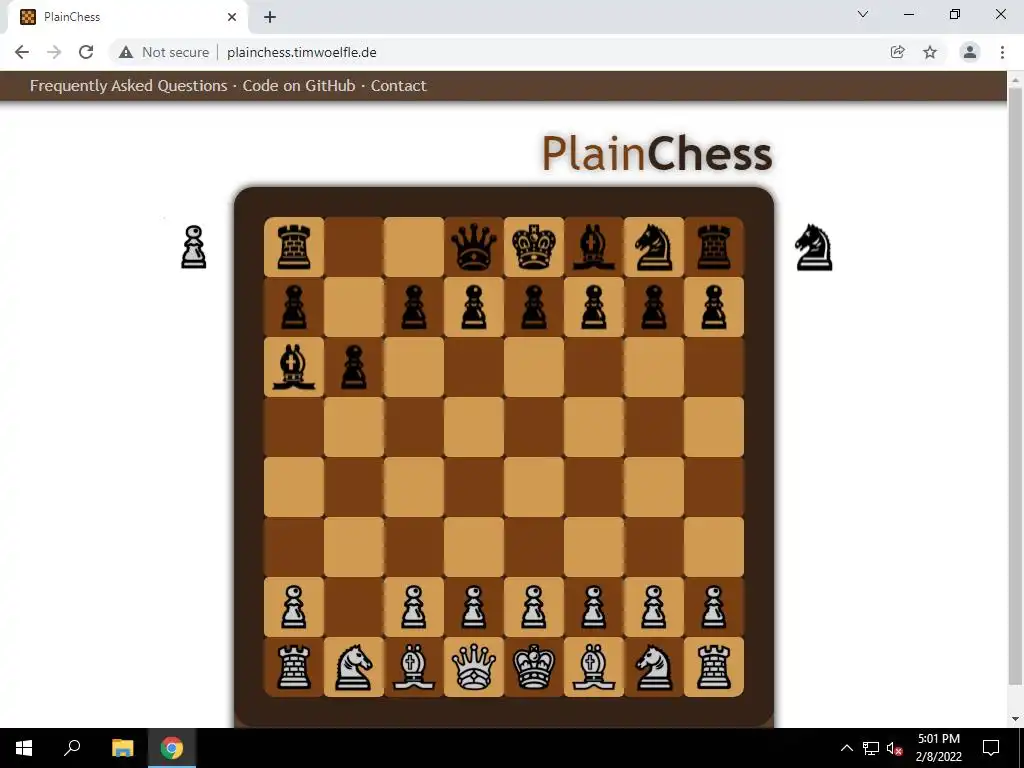The width and height of the screenshot is (1024, 768).
Task: Select the black pawn on b6
Action: click(354, 367)
